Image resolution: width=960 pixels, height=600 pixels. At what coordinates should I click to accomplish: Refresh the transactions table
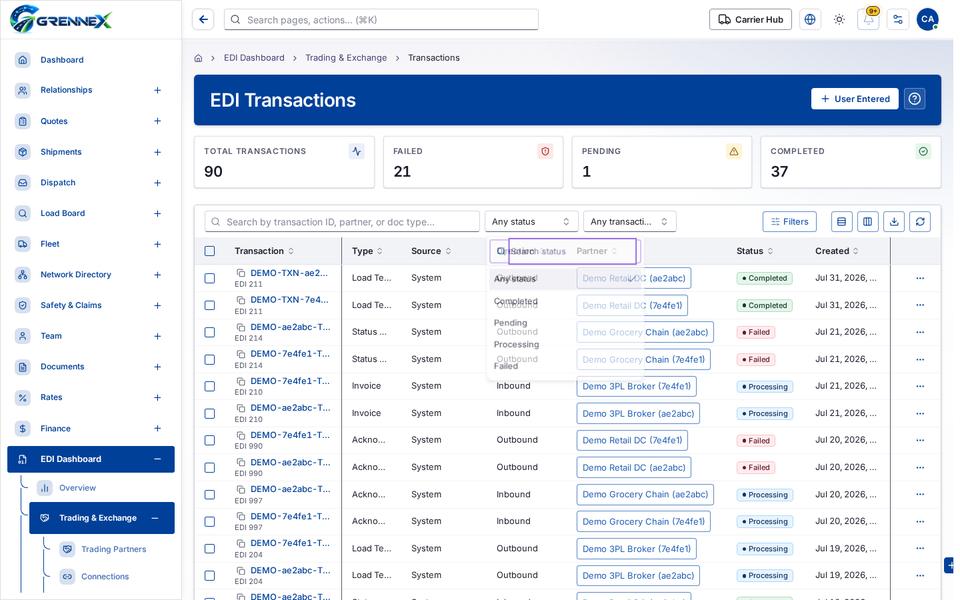tap(920, 222)
